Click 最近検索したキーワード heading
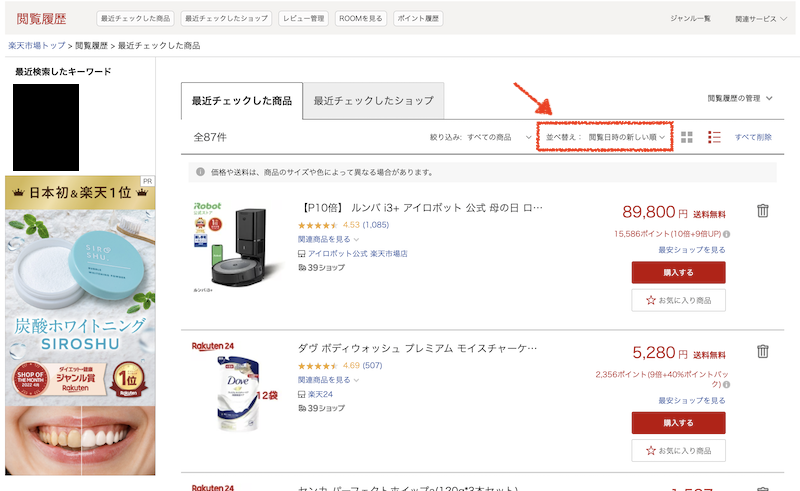 (63, 71)
